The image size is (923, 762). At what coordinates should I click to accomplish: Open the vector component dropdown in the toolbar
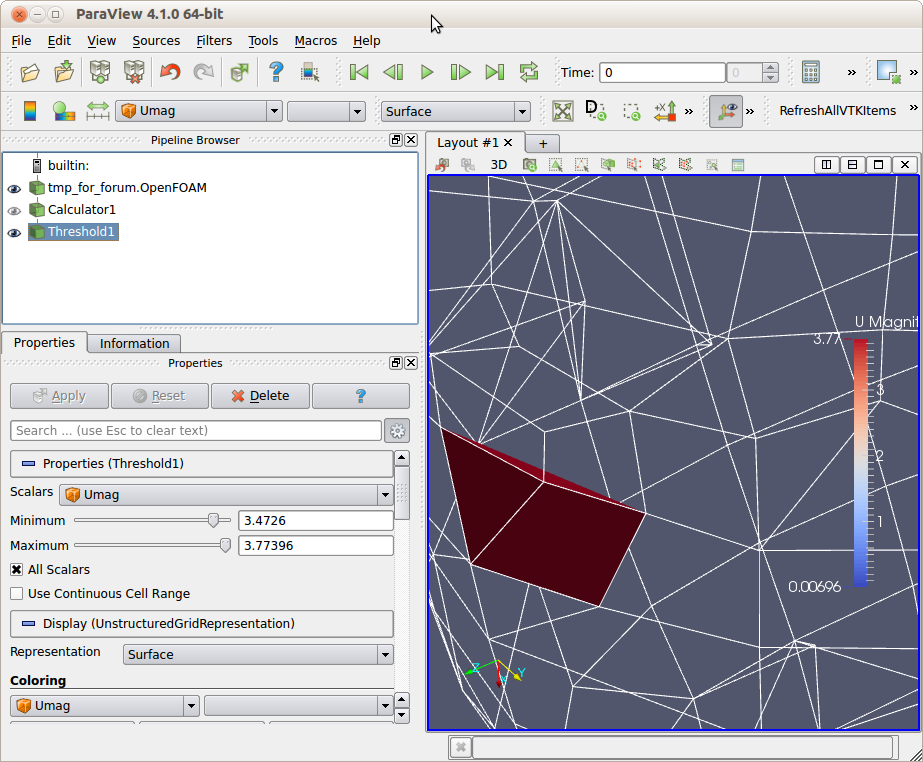click(x=326, y=111)
